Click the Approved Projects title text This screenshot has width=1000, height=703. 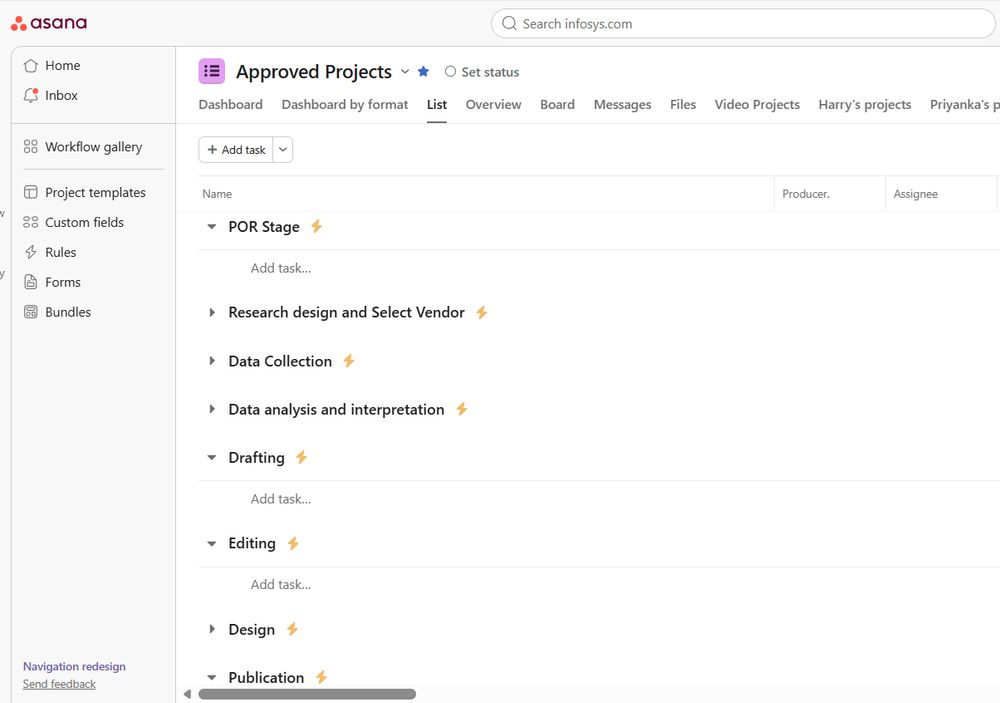pyautogui.click(x=314, y=71)
